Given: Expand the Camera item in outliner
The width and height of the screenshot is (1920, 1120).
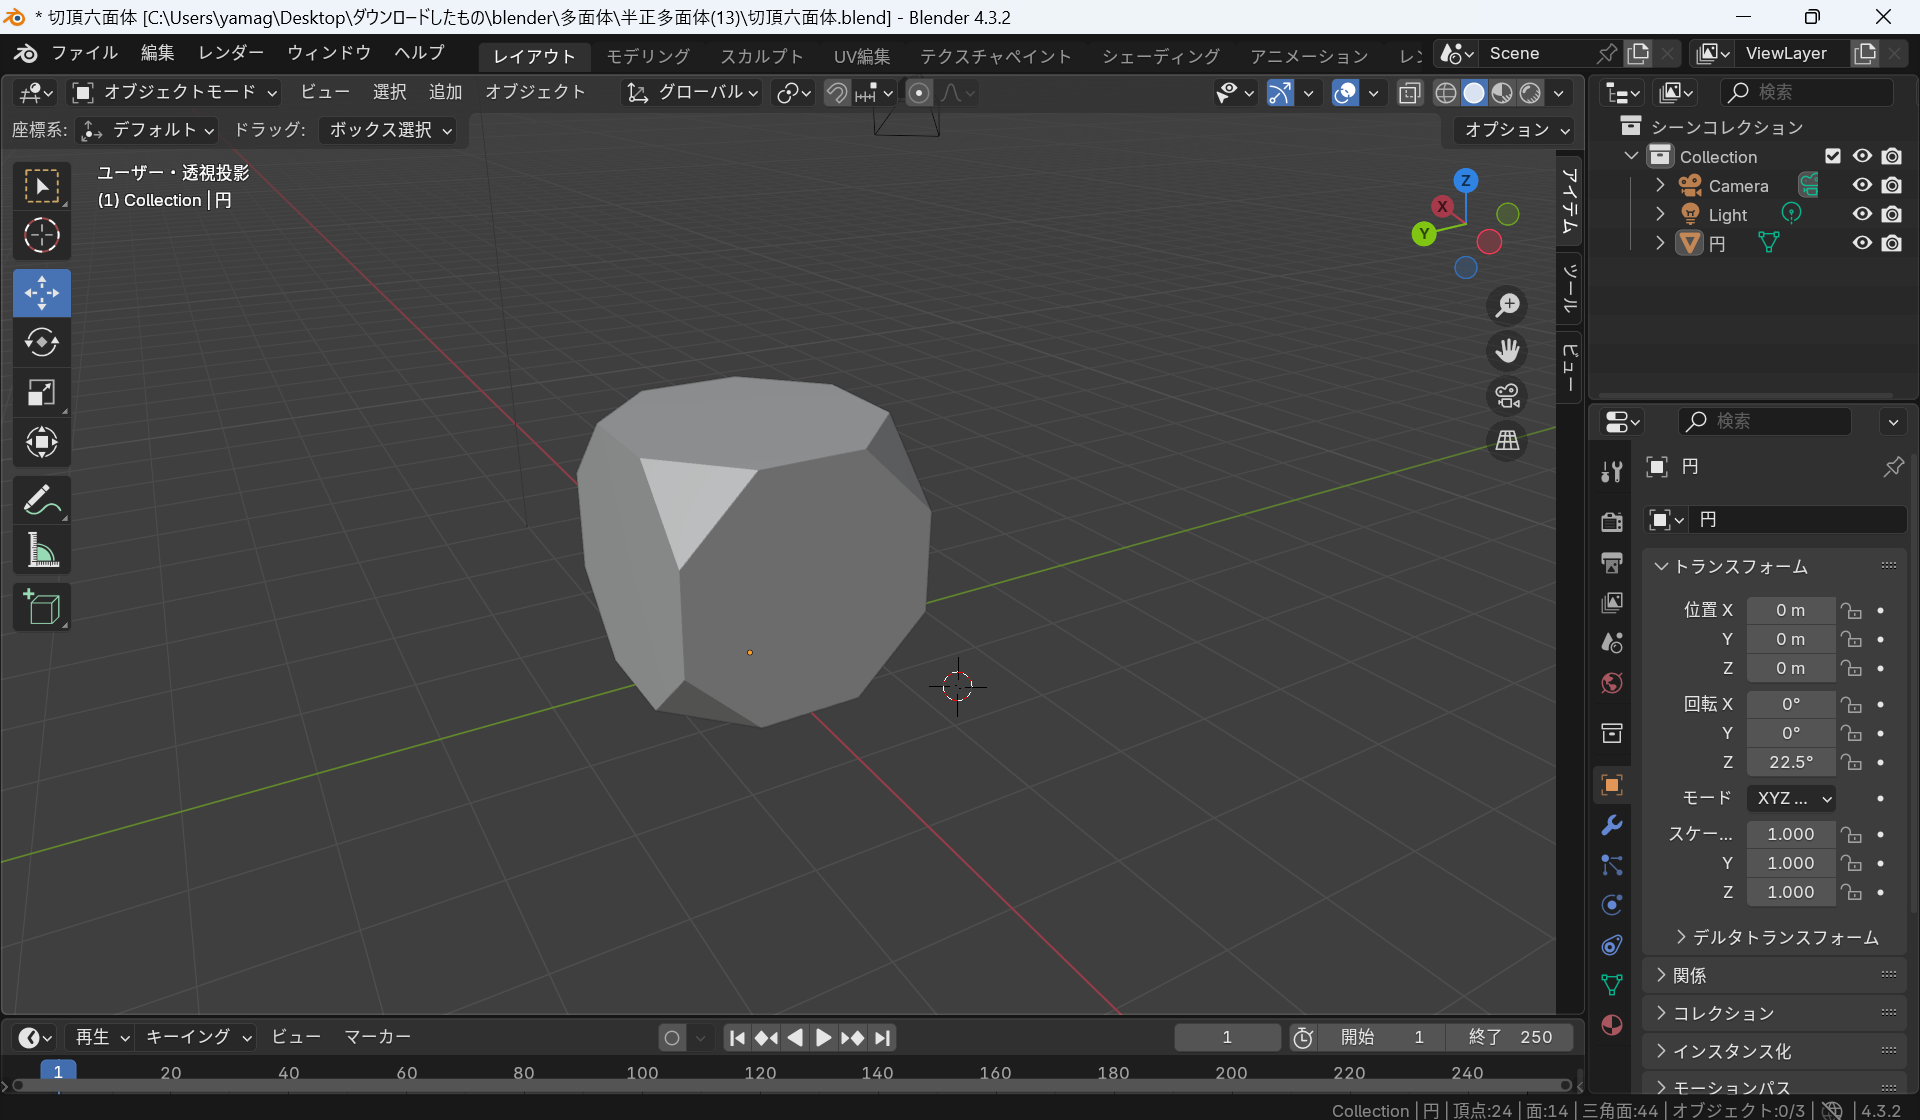Looking at the screenshot, I should 1660,186.
